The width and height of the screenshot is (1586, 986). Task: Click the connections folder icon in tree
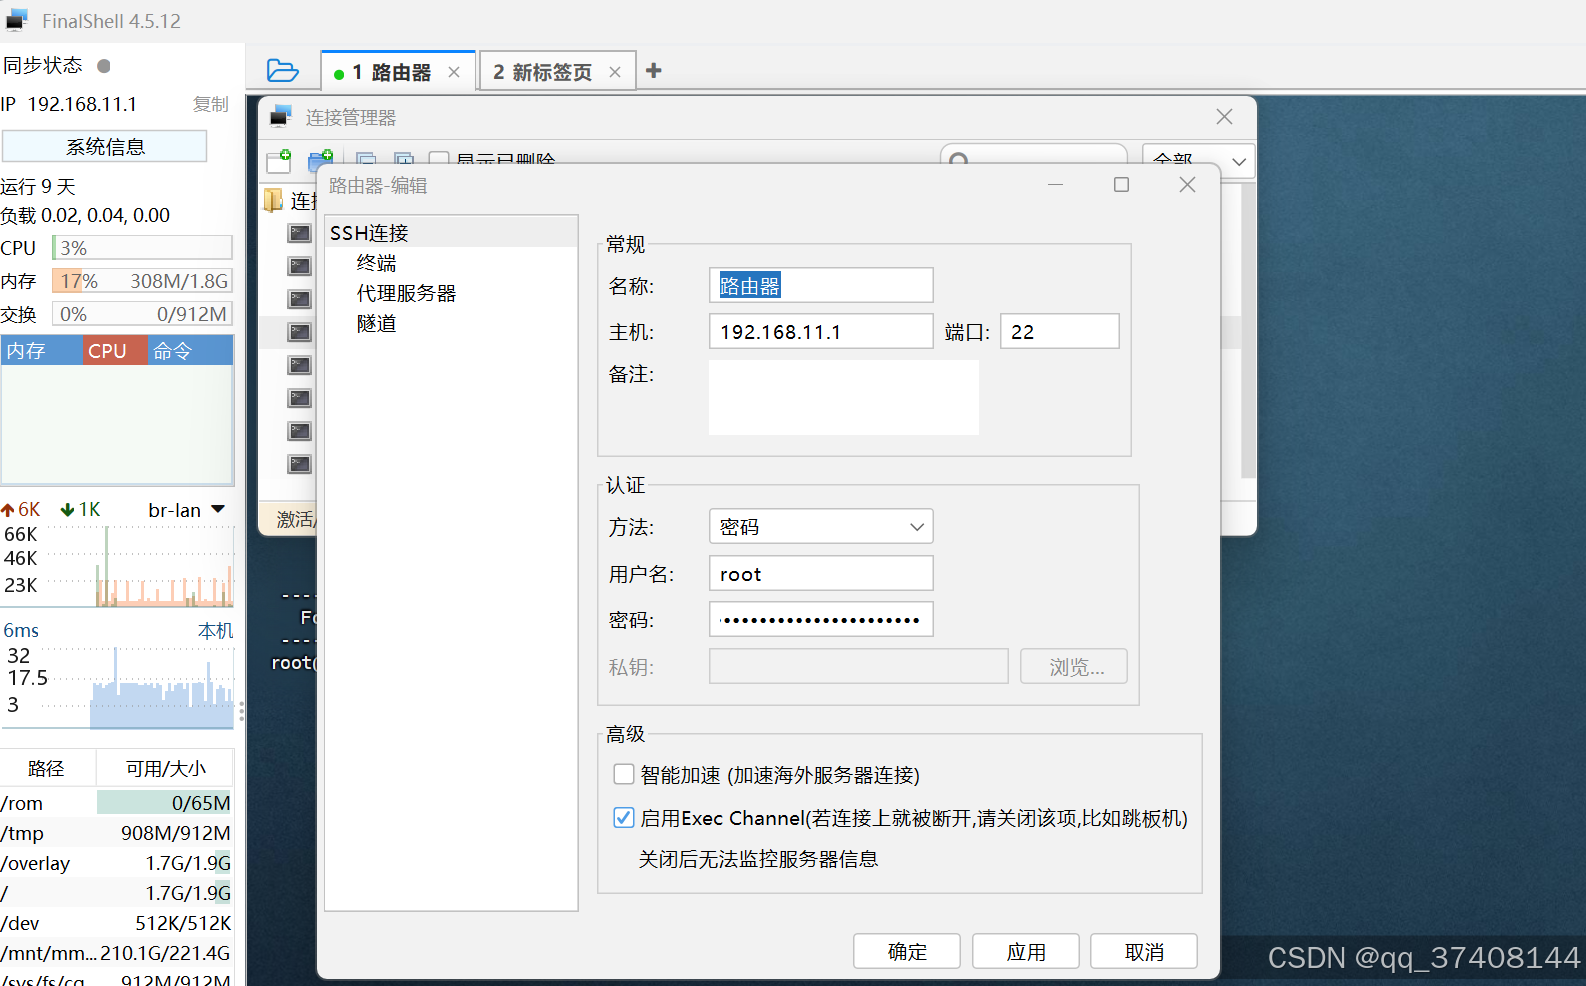pyautogui.click(x=273, y=201)
